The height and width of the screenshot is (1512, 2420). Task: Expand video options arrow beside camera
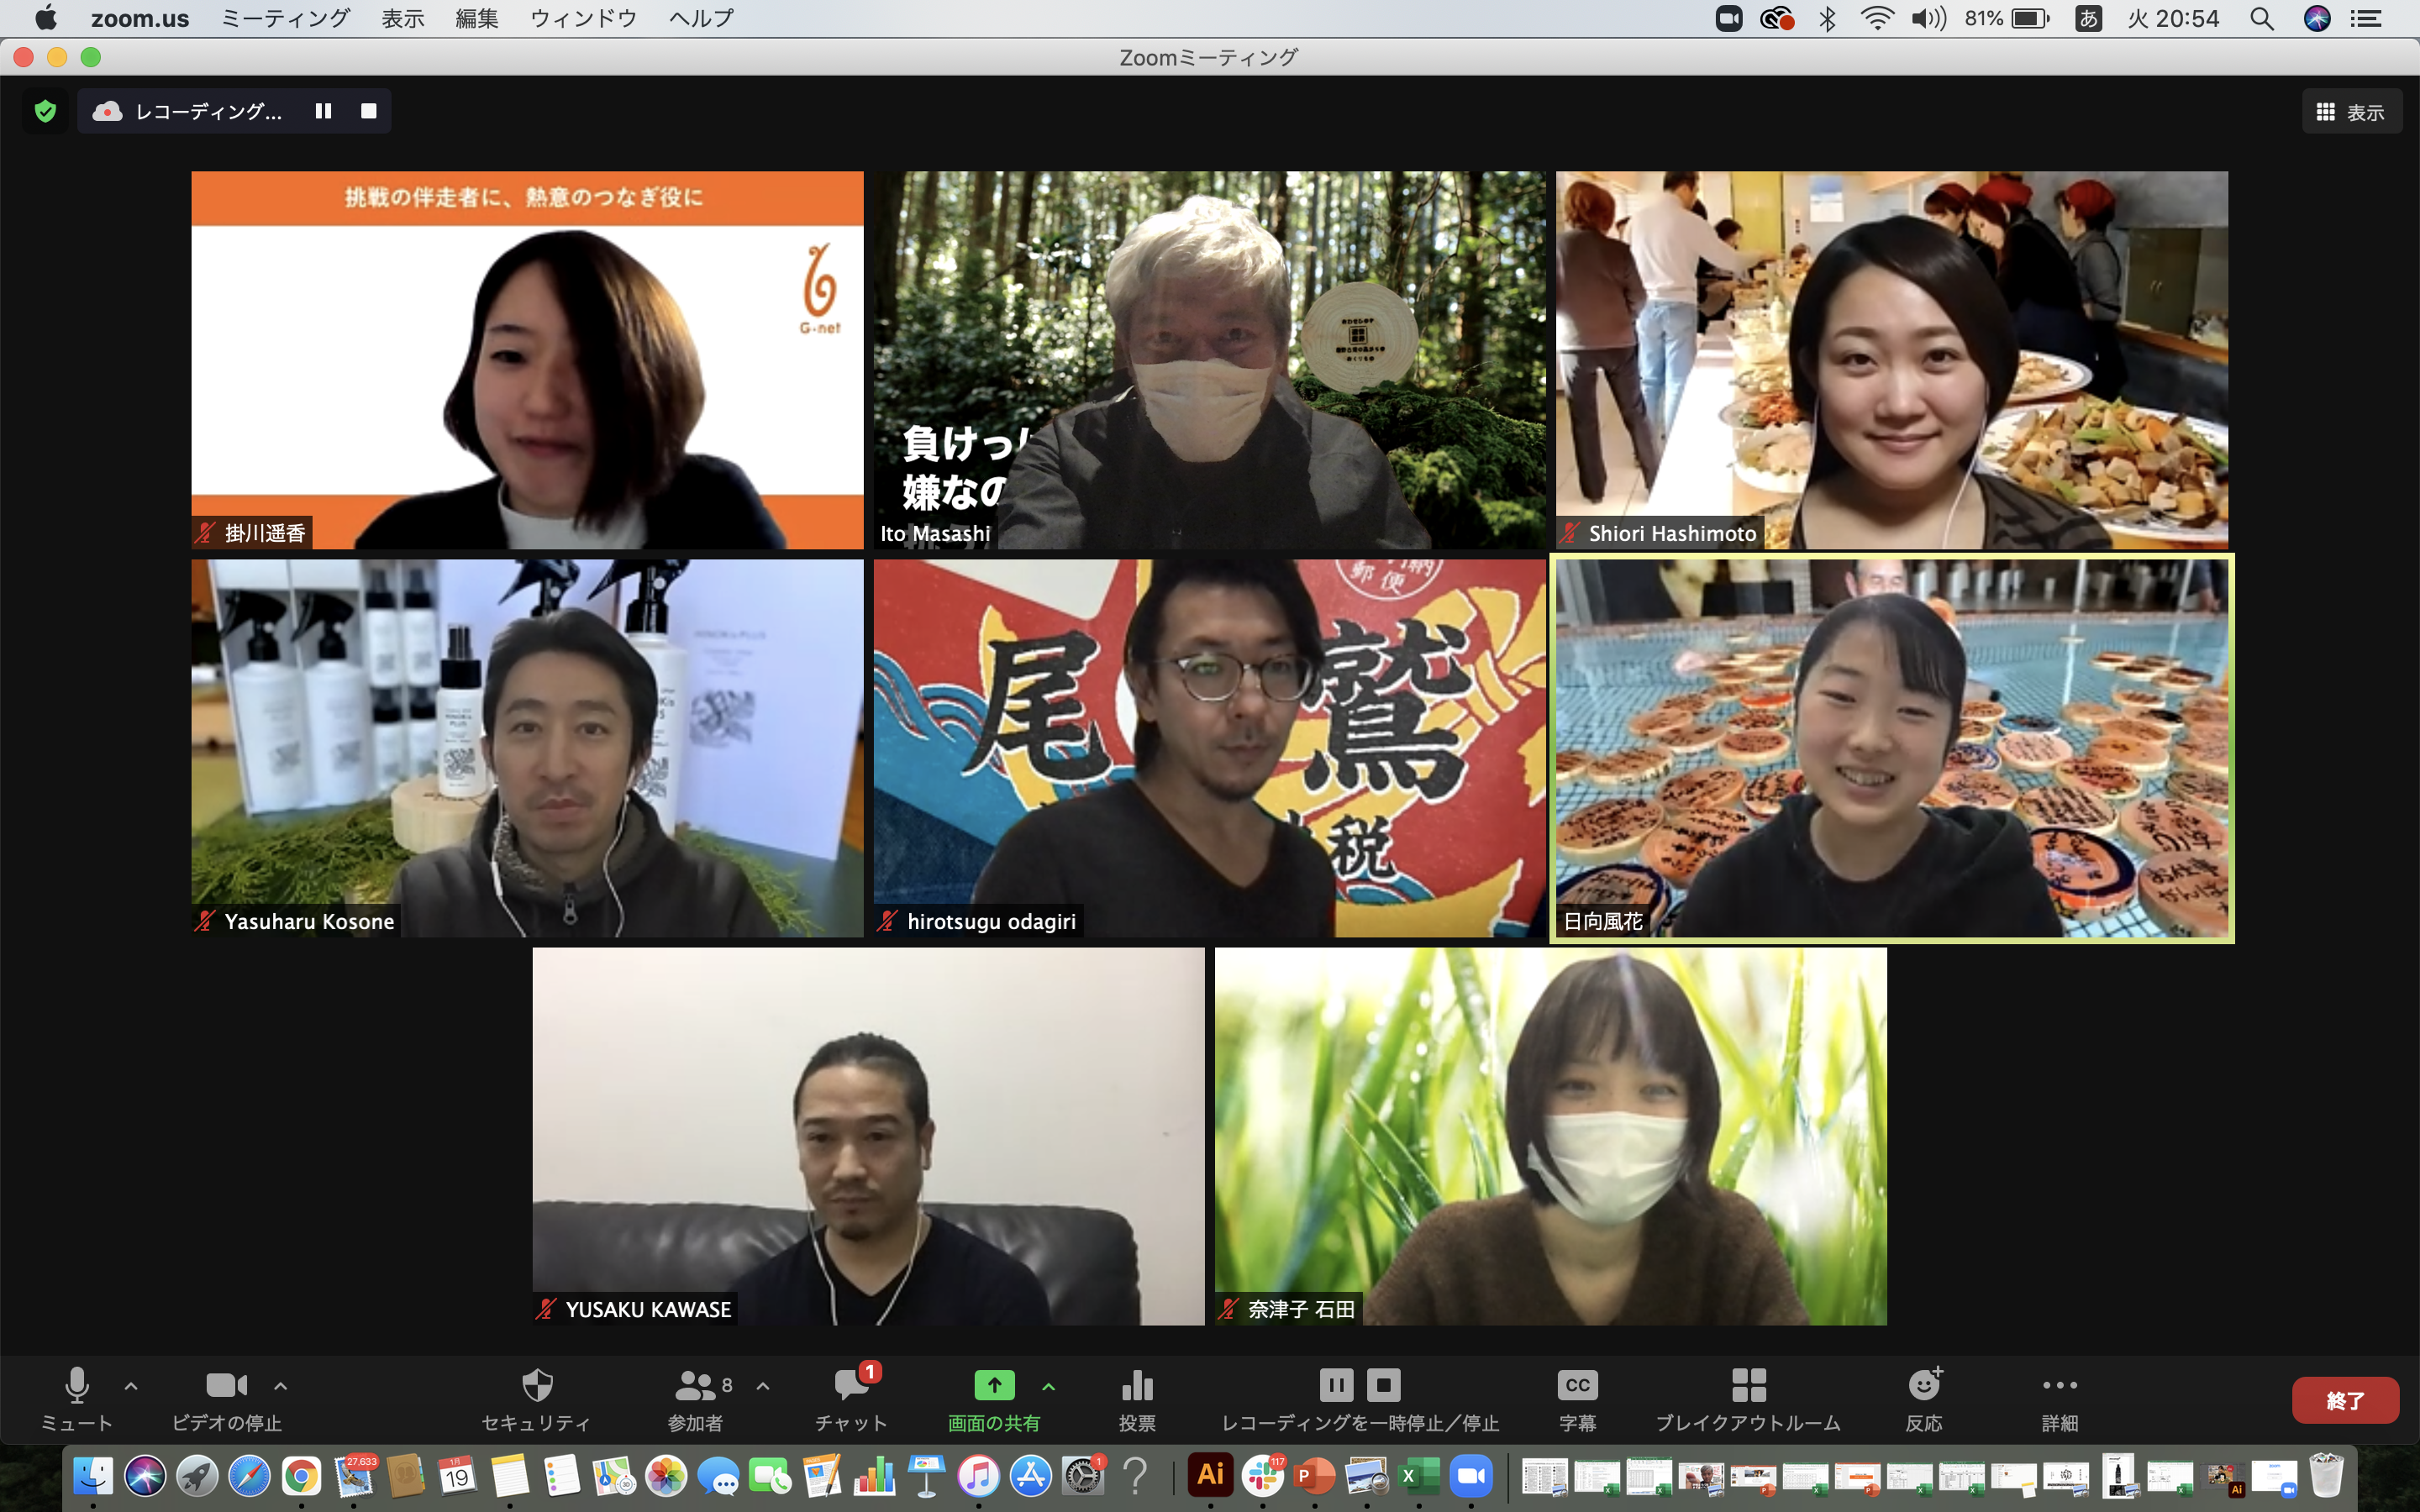pos(281,1387)
